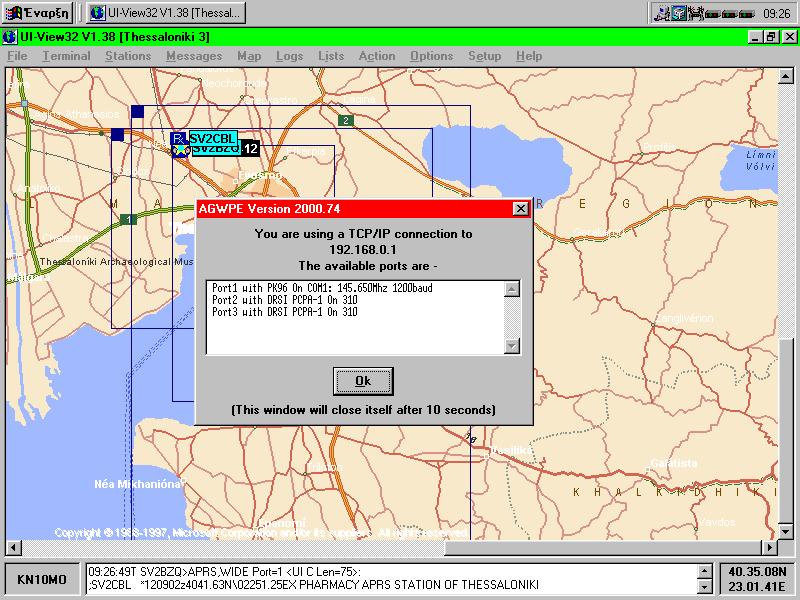
Task: Click the Galatista town label on the map
Action: (x=673, y=463)
